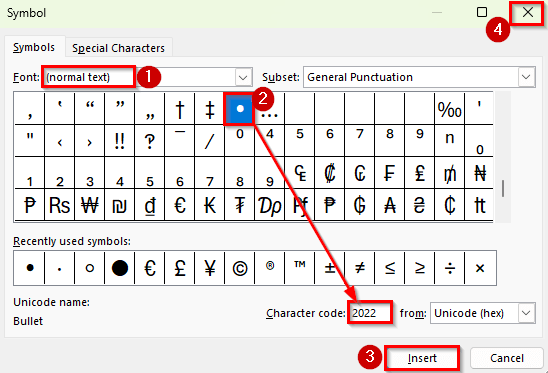The width and height of the screenshot is (548, 373).
Task: Switch to the Special Characters tab
Action: coord(118,48)
